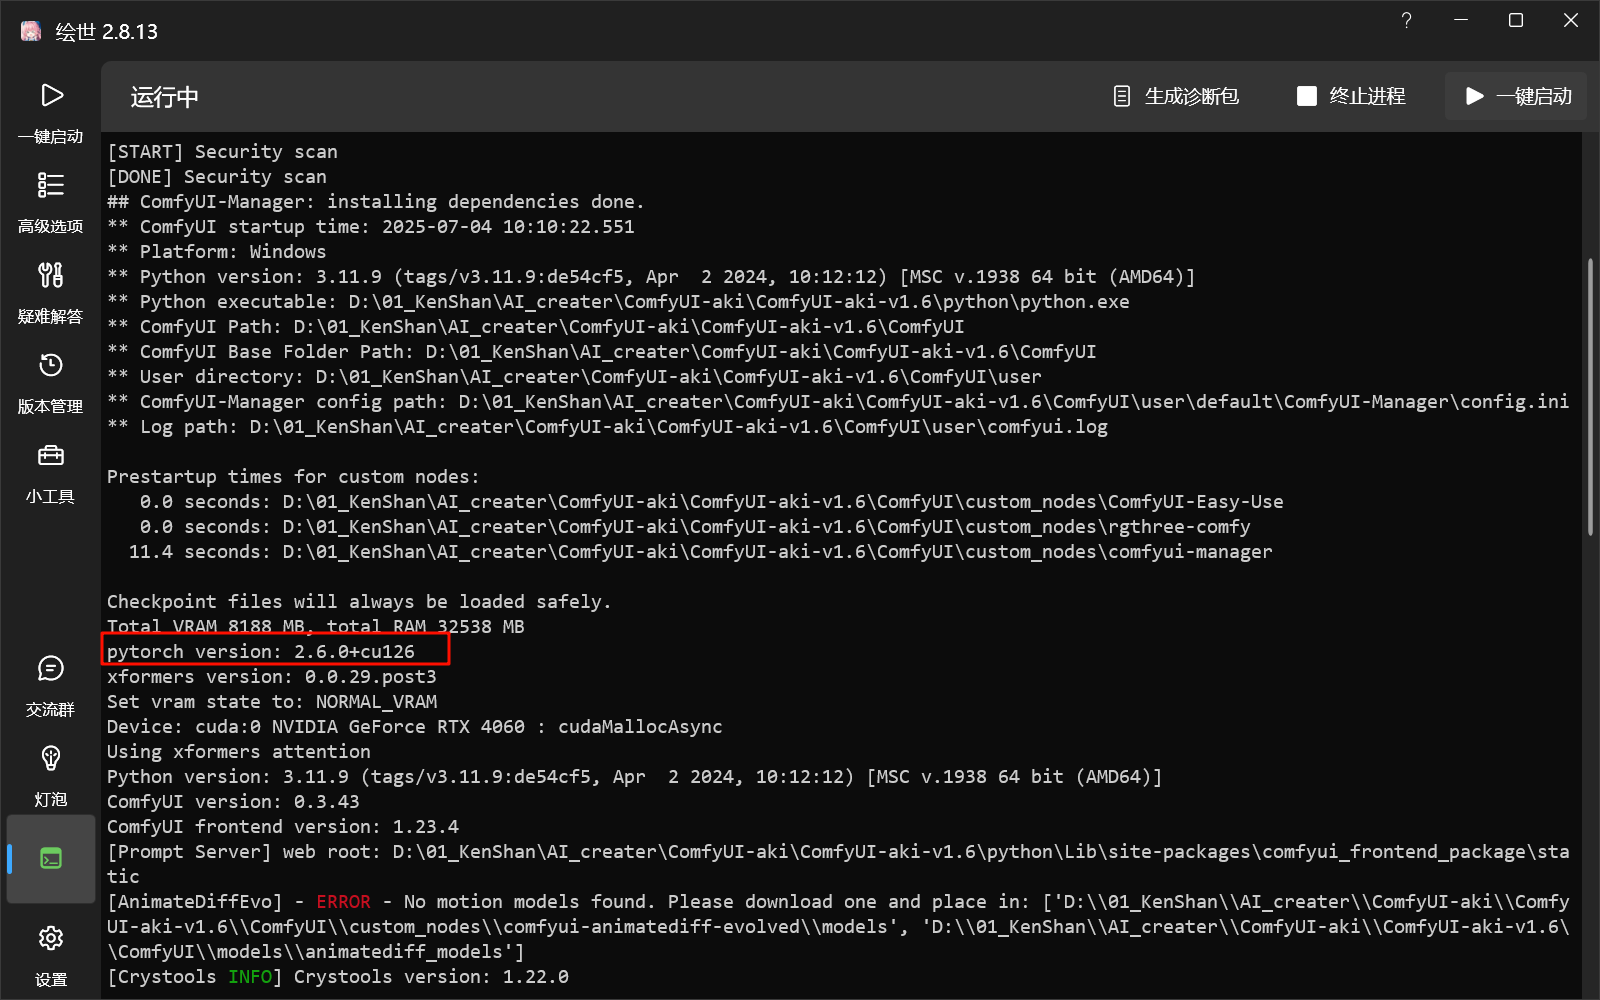
Task: Click the 生成诊断包 button
Action: [1176, 96]
